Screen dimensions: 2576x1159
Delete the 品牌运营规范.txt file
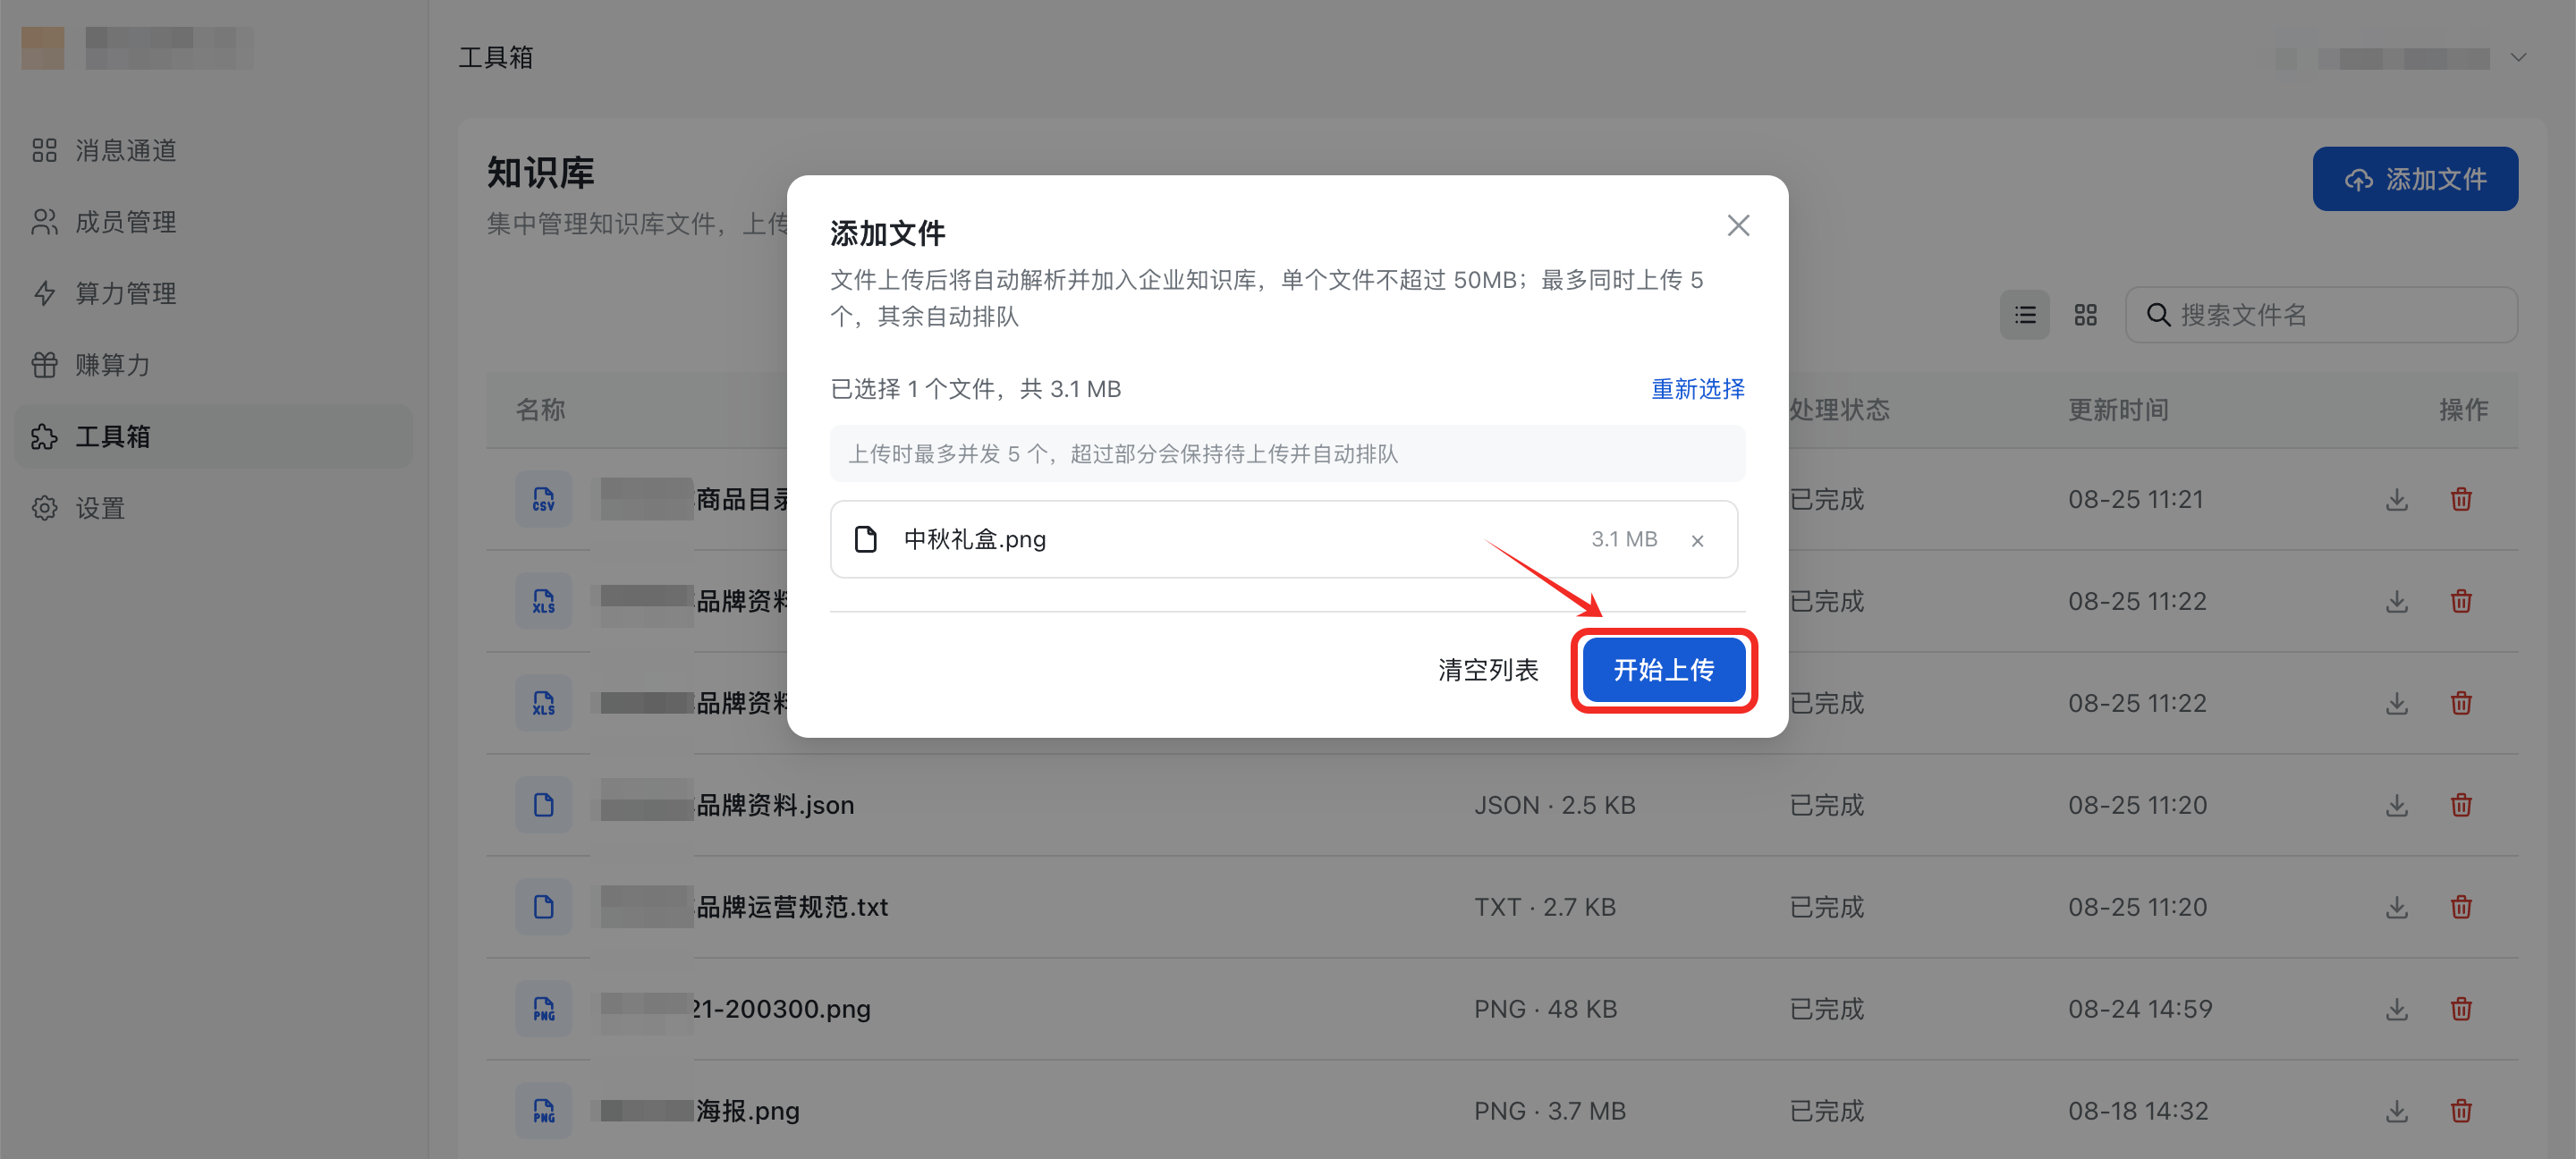(2461, 907)
